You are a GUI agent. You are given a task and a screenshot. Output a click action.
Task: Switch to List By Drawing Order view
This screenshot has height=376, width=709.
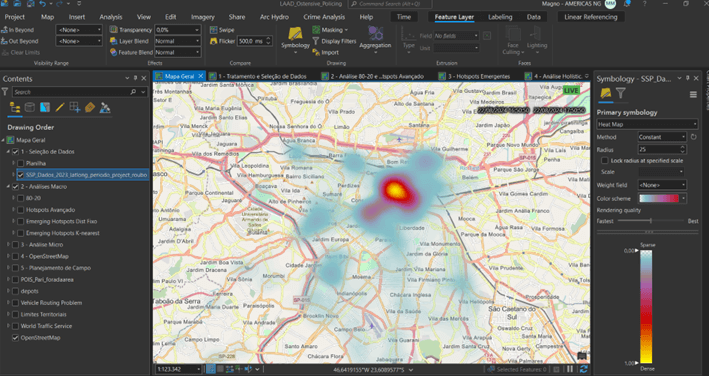tap(15, 108)
